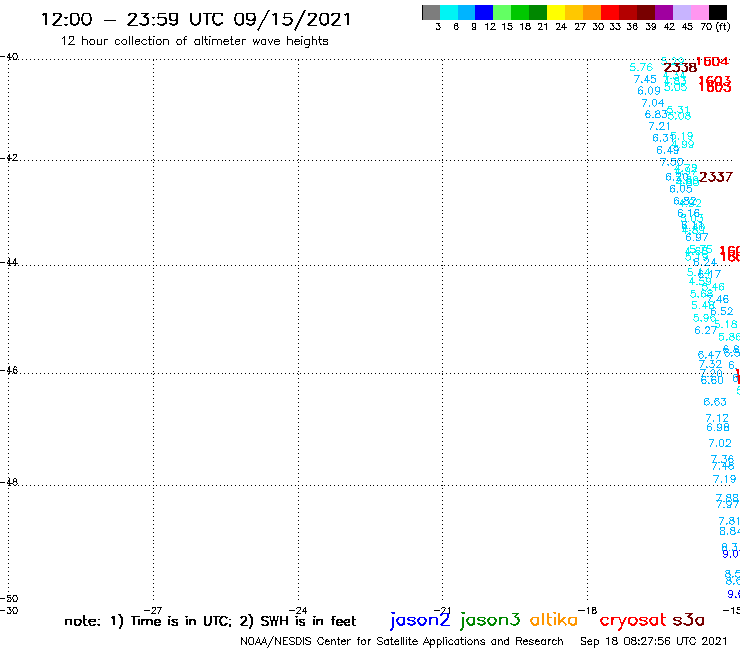Viewport: 740px width, 650px height.
Task: Click the red 'cryosat' satellite label
Action: pos(632,620)
